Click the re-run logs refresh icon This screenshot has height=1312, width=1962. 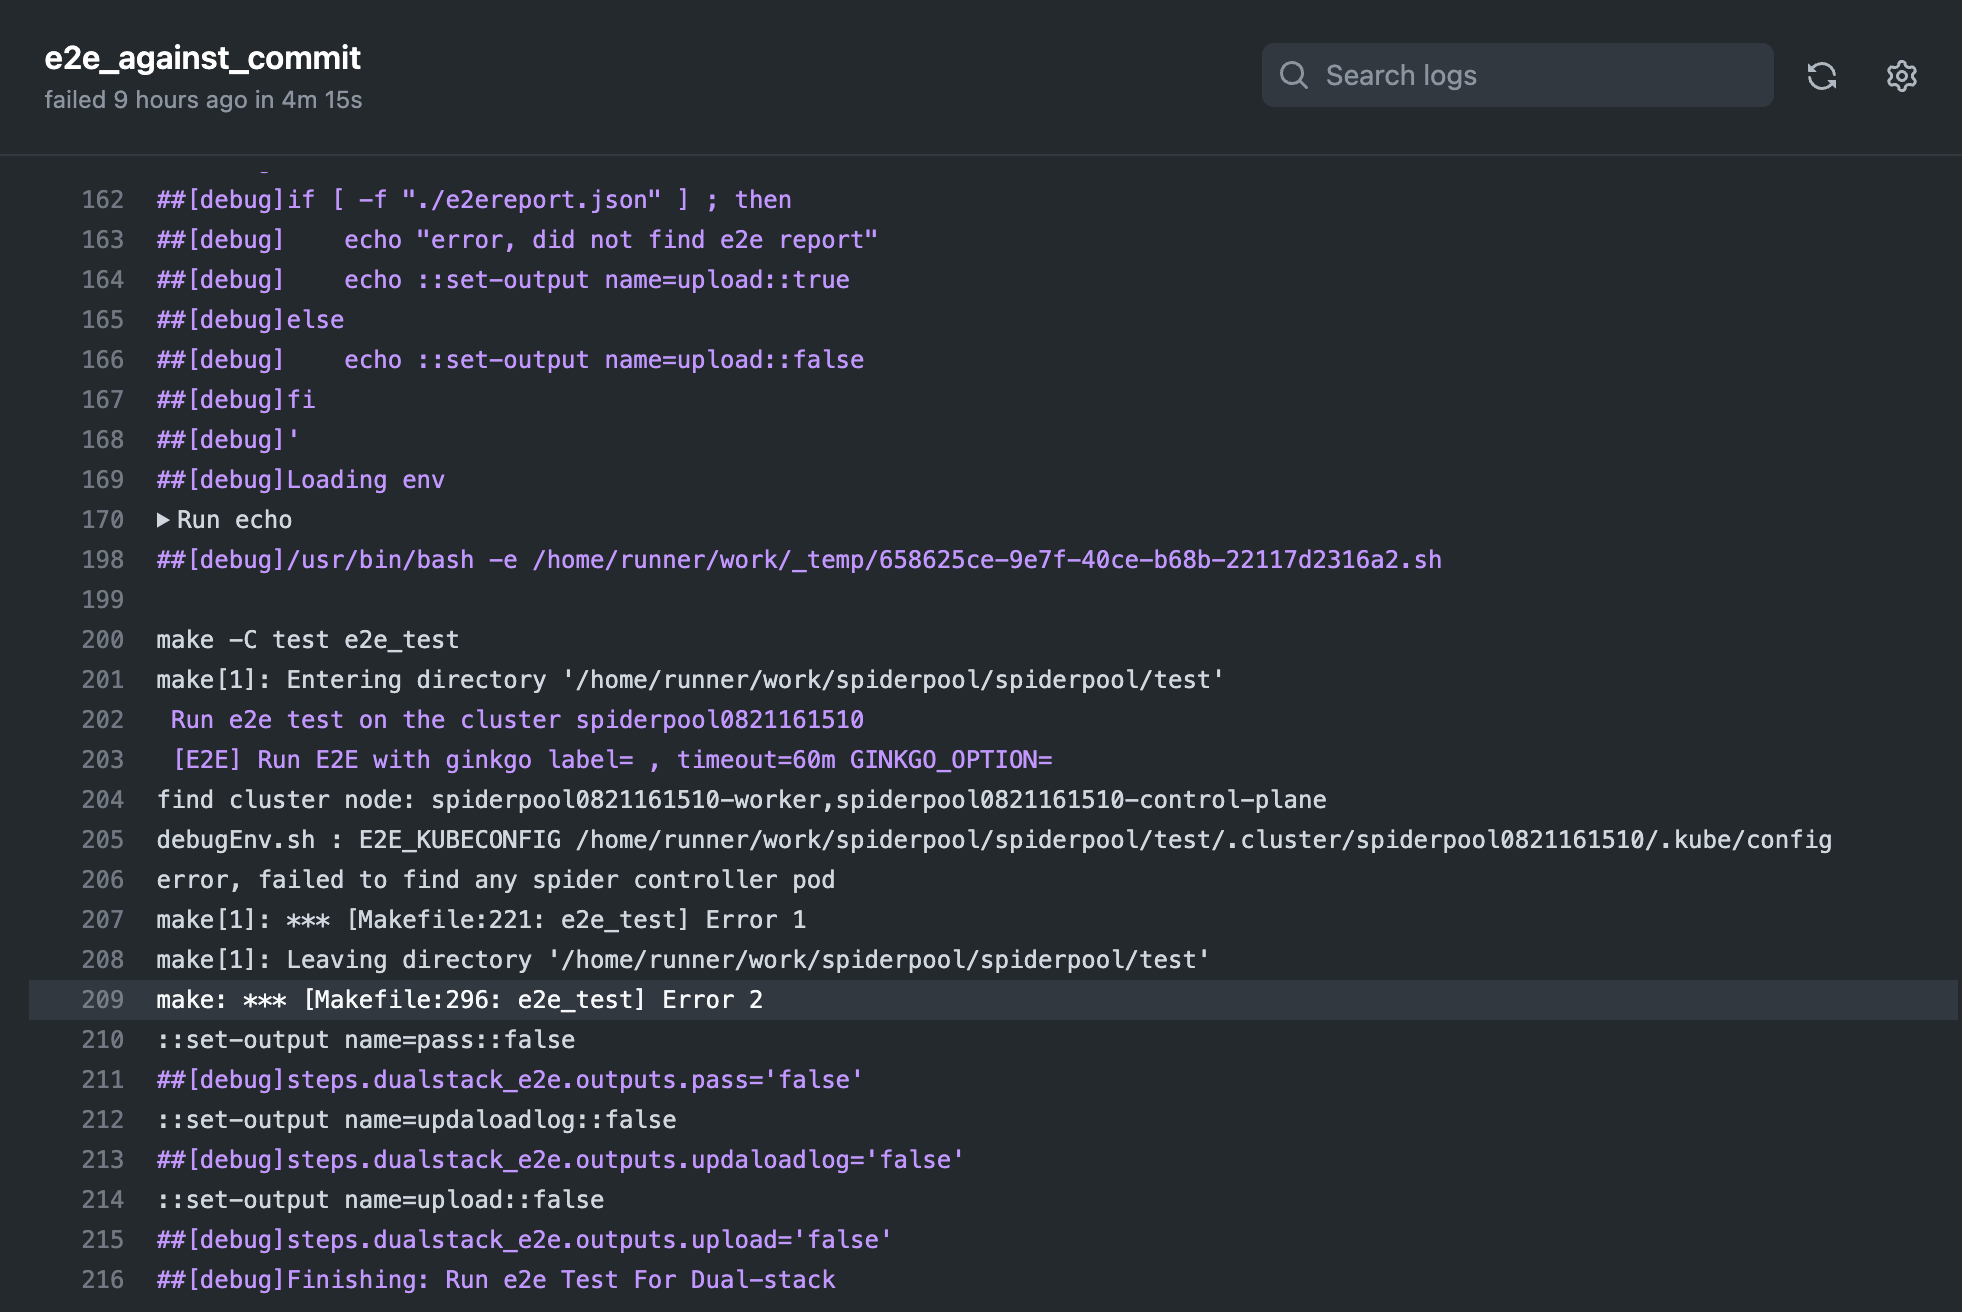[1823, 75]
